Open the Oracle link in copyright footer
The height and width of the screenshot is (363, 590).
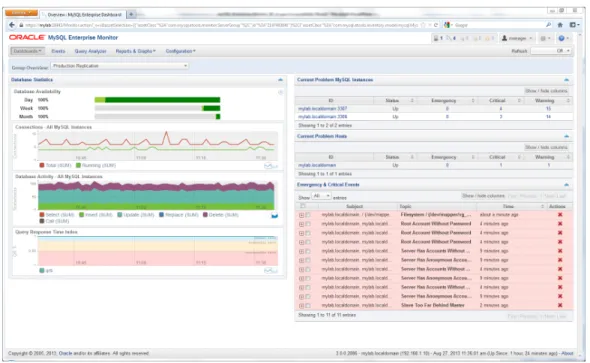tap(65, 353)
